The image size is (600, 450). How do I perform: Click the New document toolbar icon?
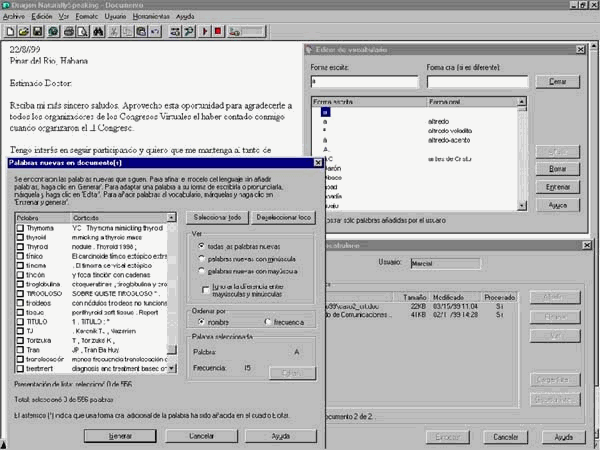click(10, 31)
